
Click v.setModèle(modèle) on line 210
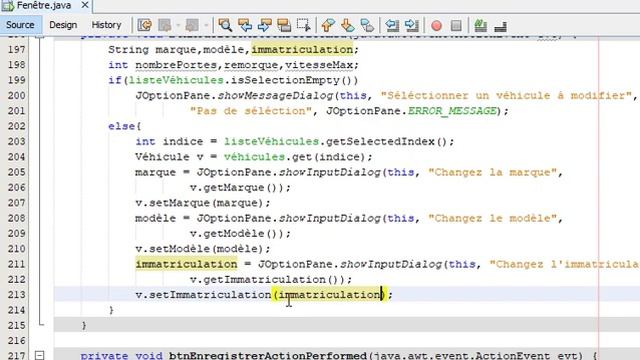tap(200, 249)
